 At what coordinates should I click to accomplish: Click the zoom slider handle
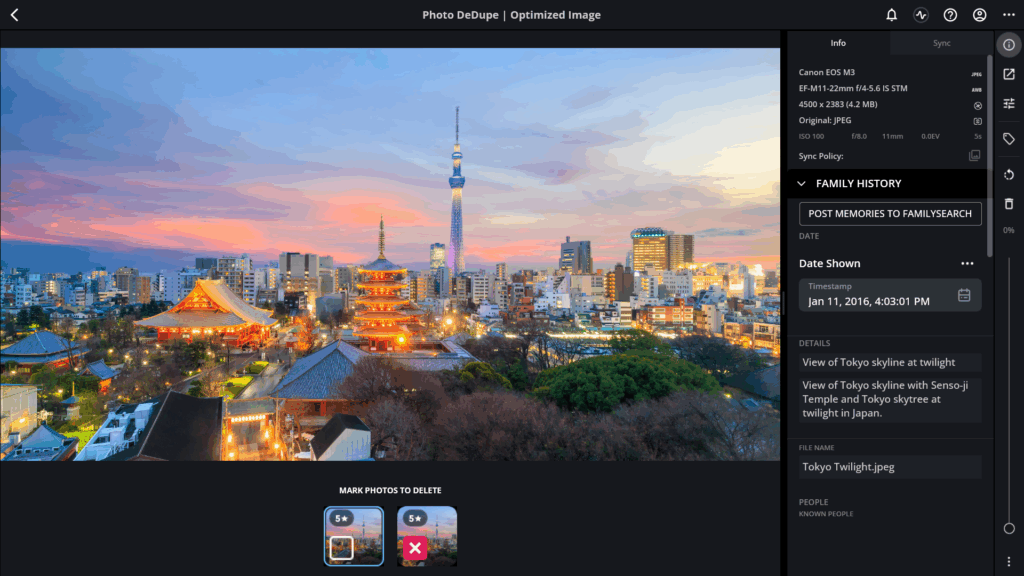point(1009,528)
